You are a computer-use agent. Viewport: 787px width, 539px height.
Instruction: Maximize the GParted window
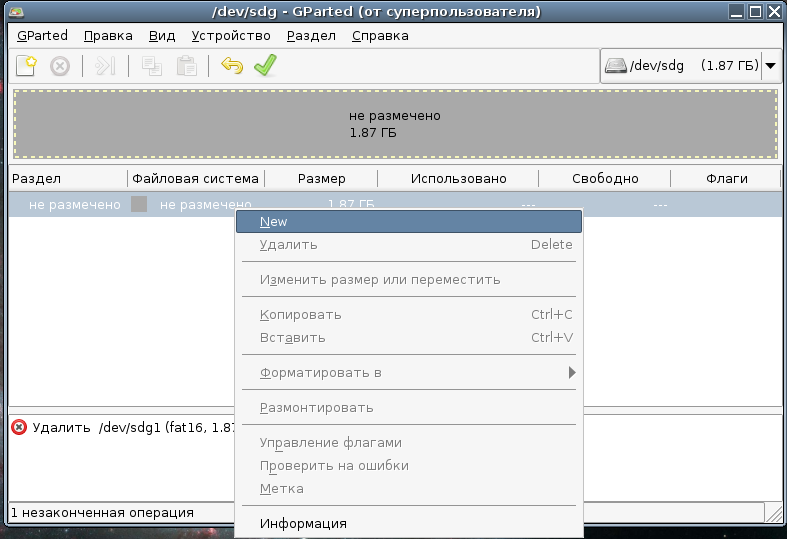tap(755, 11)
